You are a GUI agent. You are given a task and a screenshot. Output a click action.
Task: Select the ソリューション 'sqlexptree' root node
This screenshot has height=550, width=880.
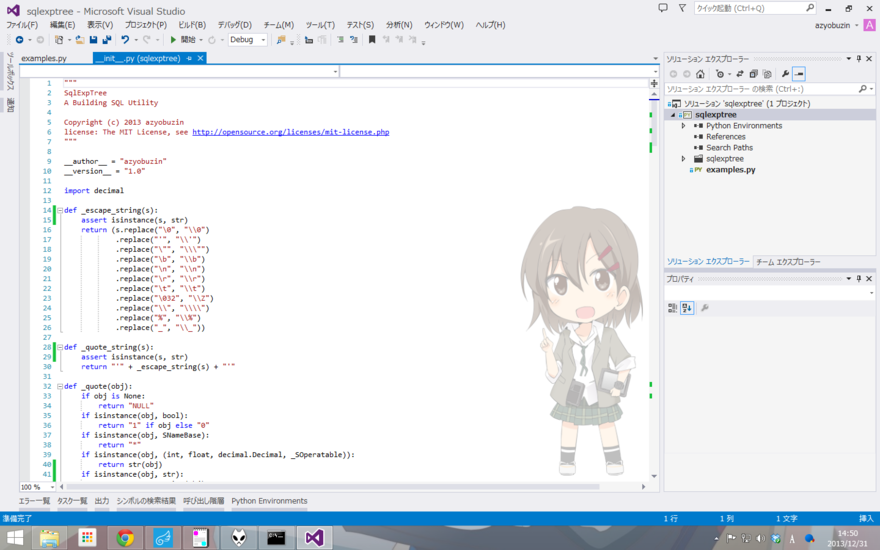747,104
